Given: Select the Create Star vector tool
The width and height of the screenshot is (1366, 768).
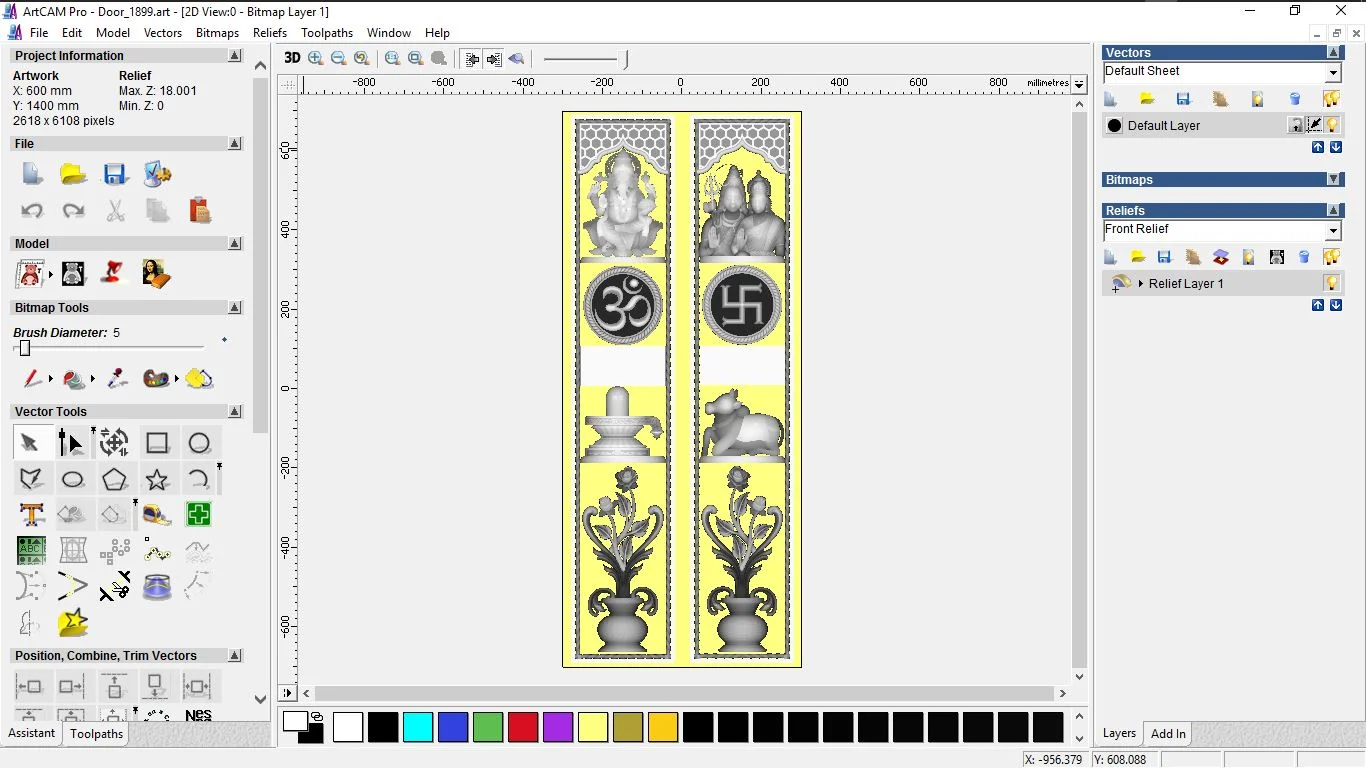Looking at the screenshot, I should pos(157,480).
